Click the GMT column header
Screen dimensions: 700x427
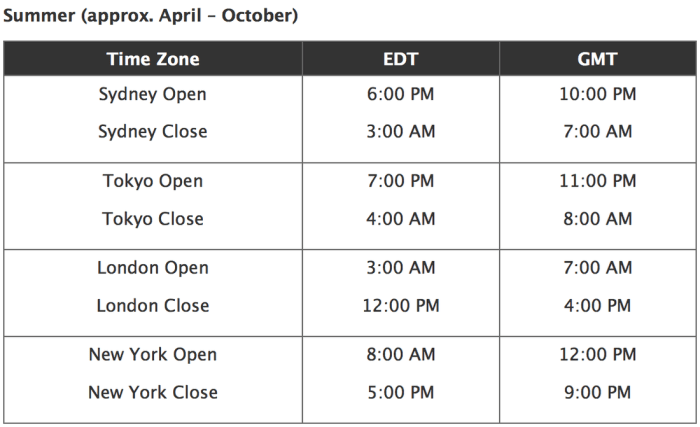click(597, 59)
